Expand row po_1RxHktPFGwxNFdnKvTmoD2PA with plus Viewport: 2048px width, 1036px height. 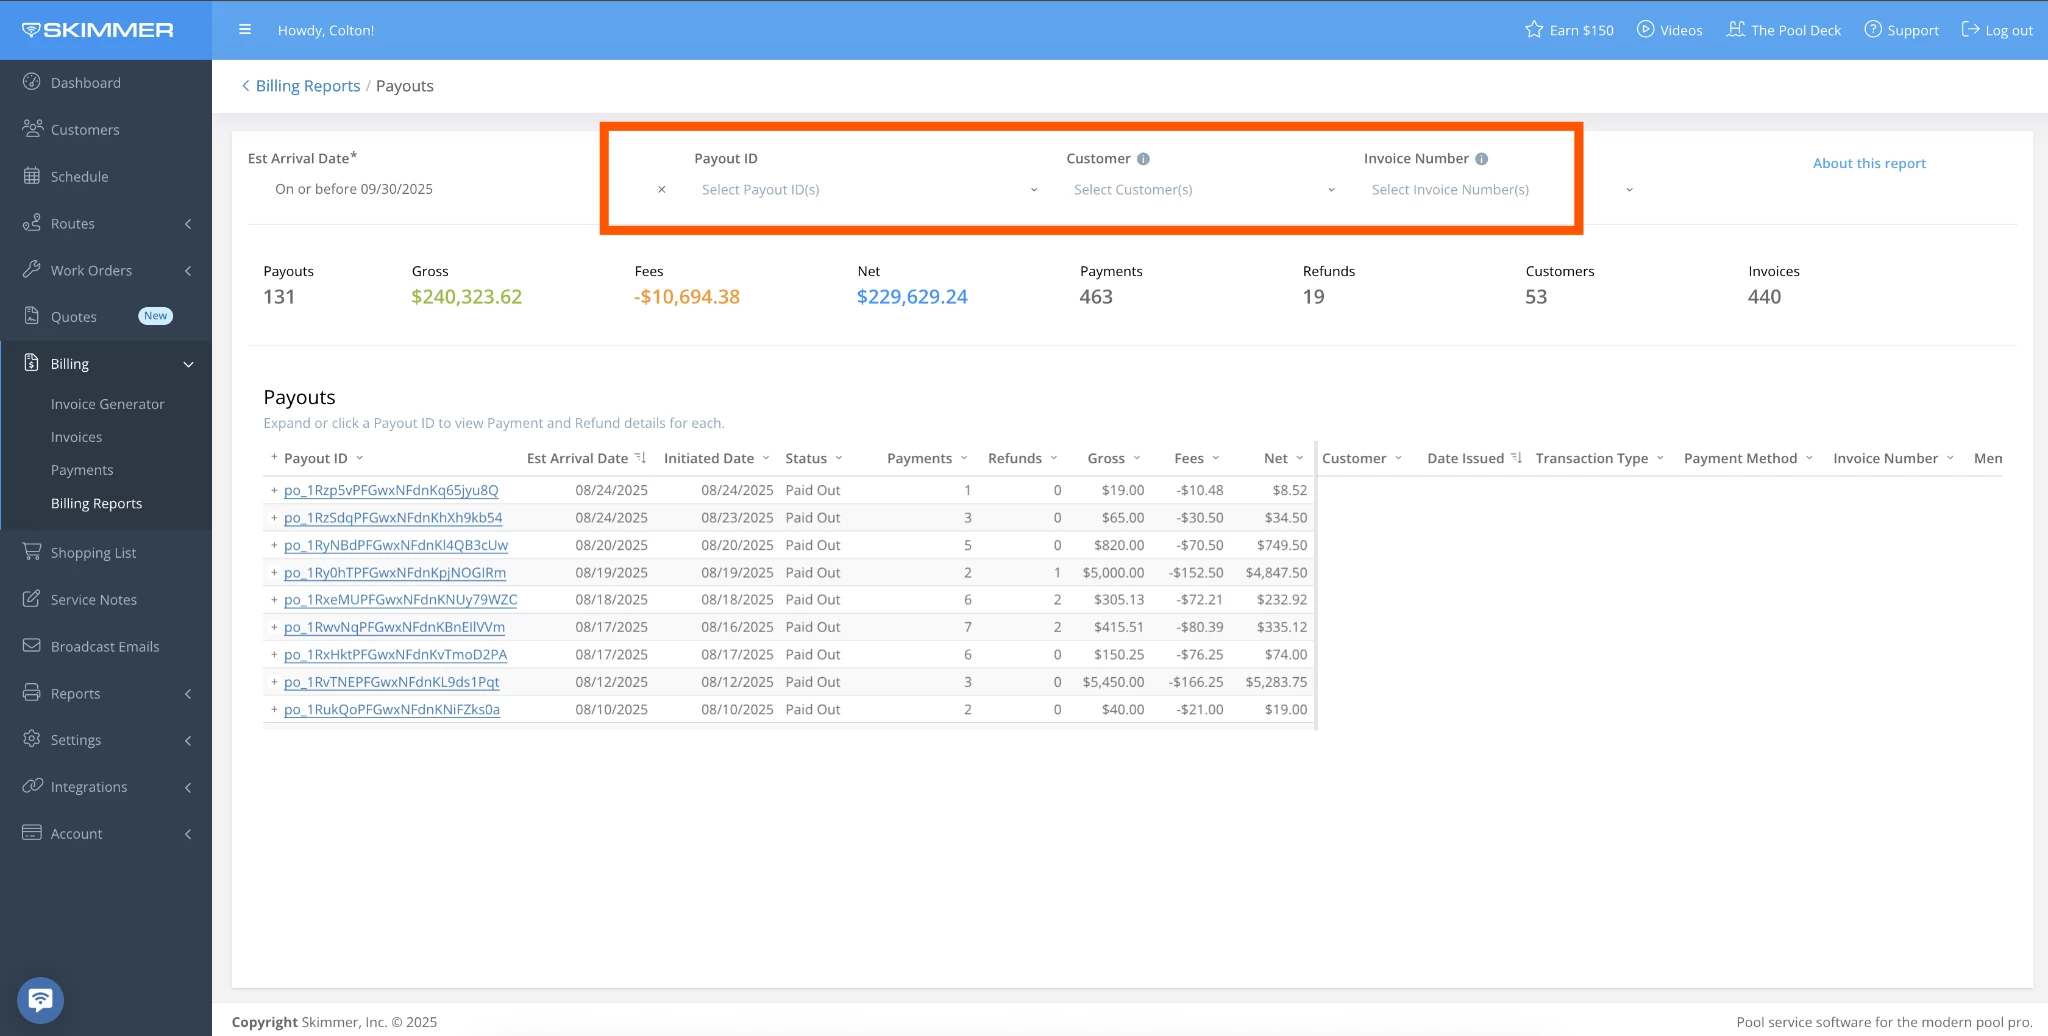[274, 655]
